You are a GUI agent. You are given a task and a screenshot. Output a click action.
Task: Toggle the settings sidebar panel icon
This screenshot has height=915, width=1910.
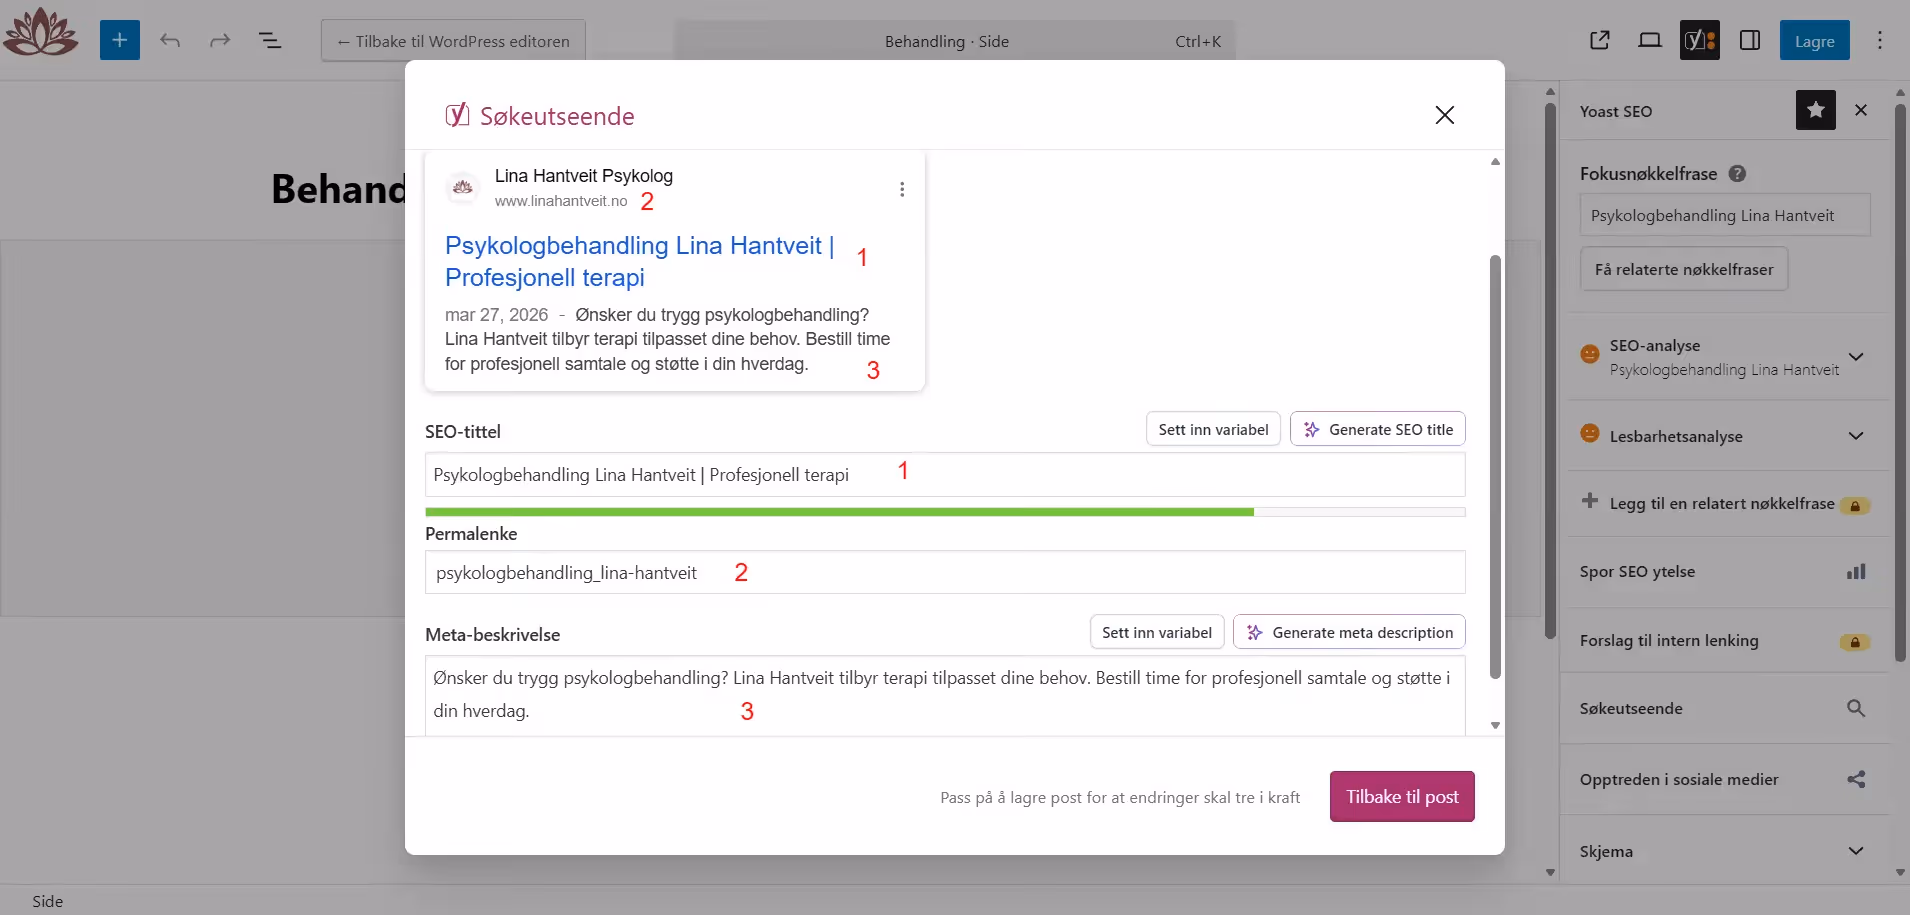pos(1750,40)
